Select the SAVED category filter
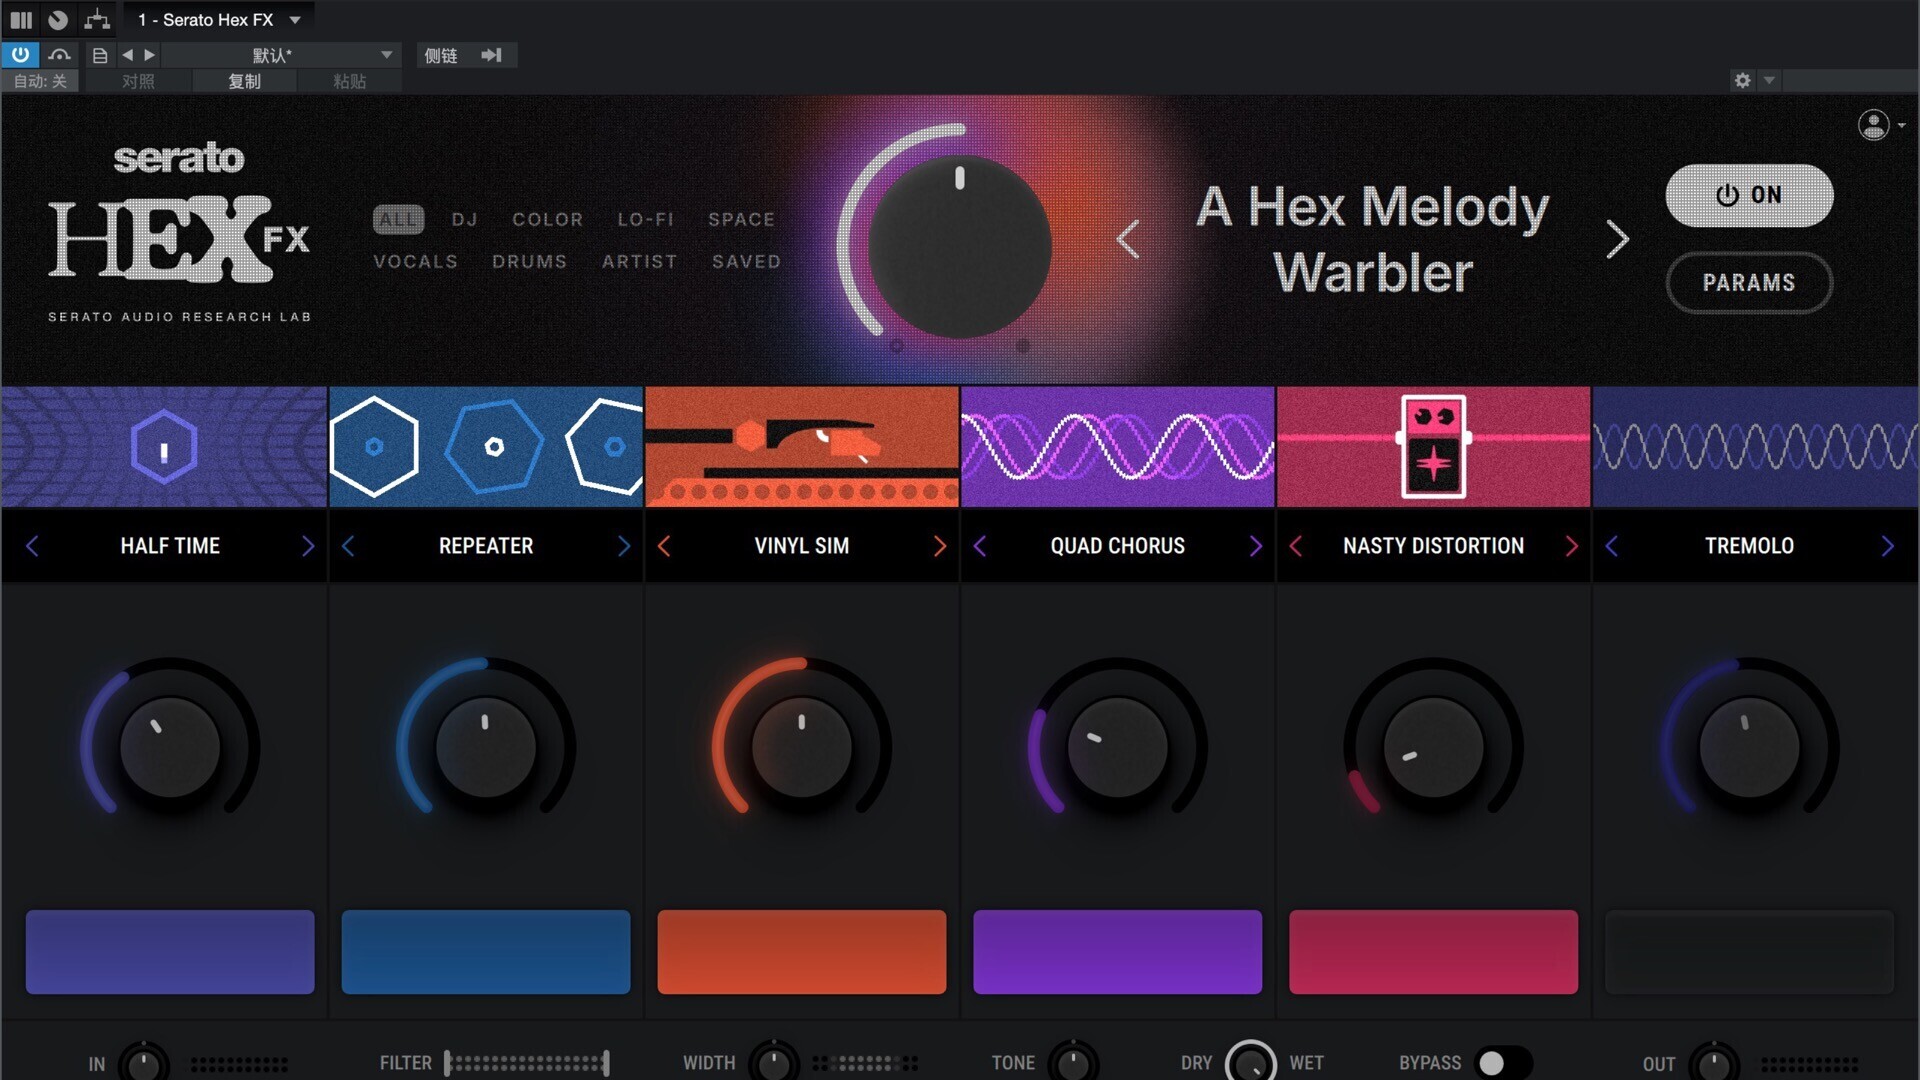Viewport: 1920px width, 1080px height. (x=746, y=261)
